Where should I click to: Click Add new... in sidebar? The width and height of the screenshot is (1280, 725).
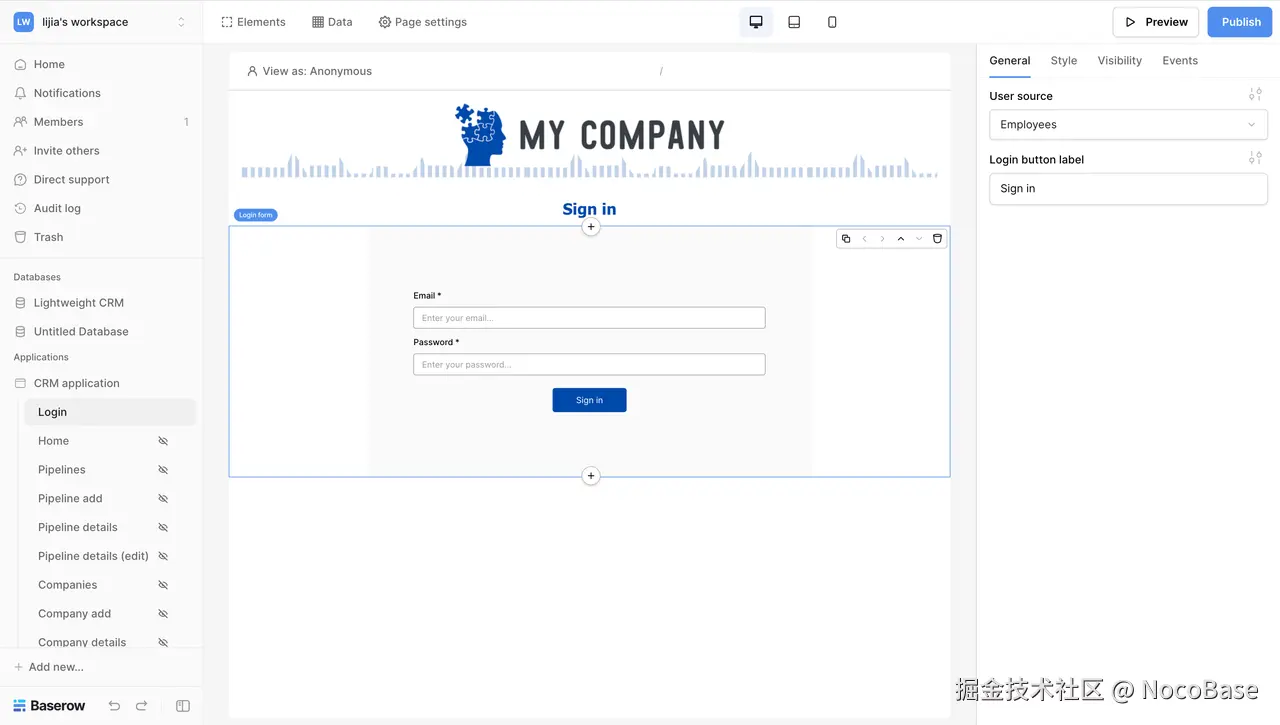coord(49,667)
